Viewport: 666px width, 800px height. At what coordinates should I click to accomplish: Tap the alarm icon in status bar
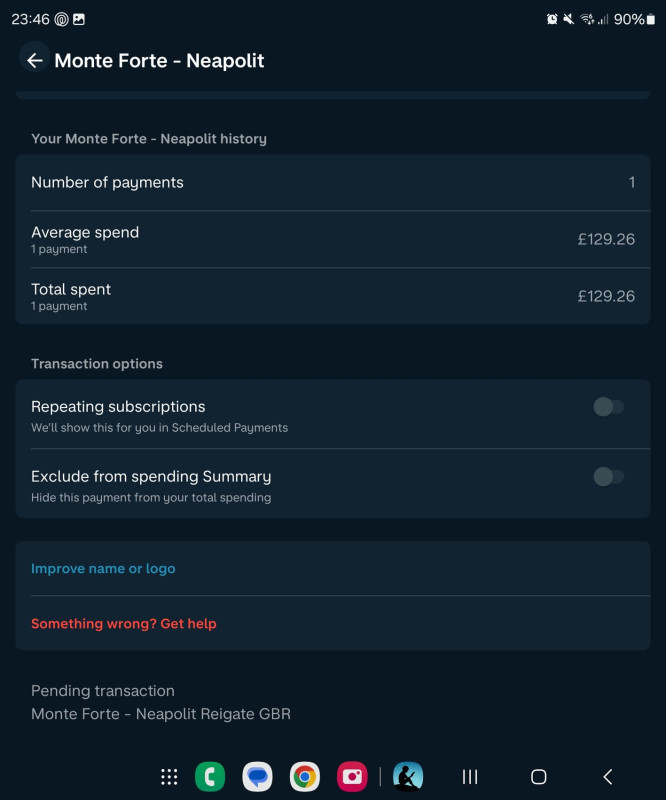[x=552, y=19]
